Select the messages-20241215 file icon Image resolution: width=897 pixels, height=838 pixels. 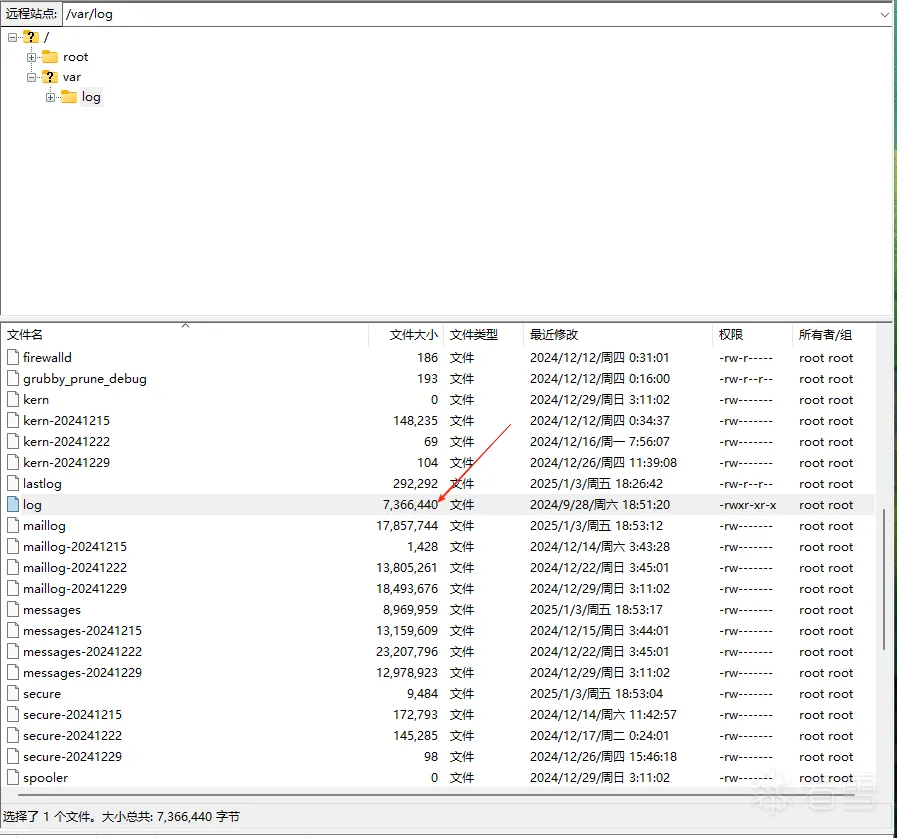(13, 630)
